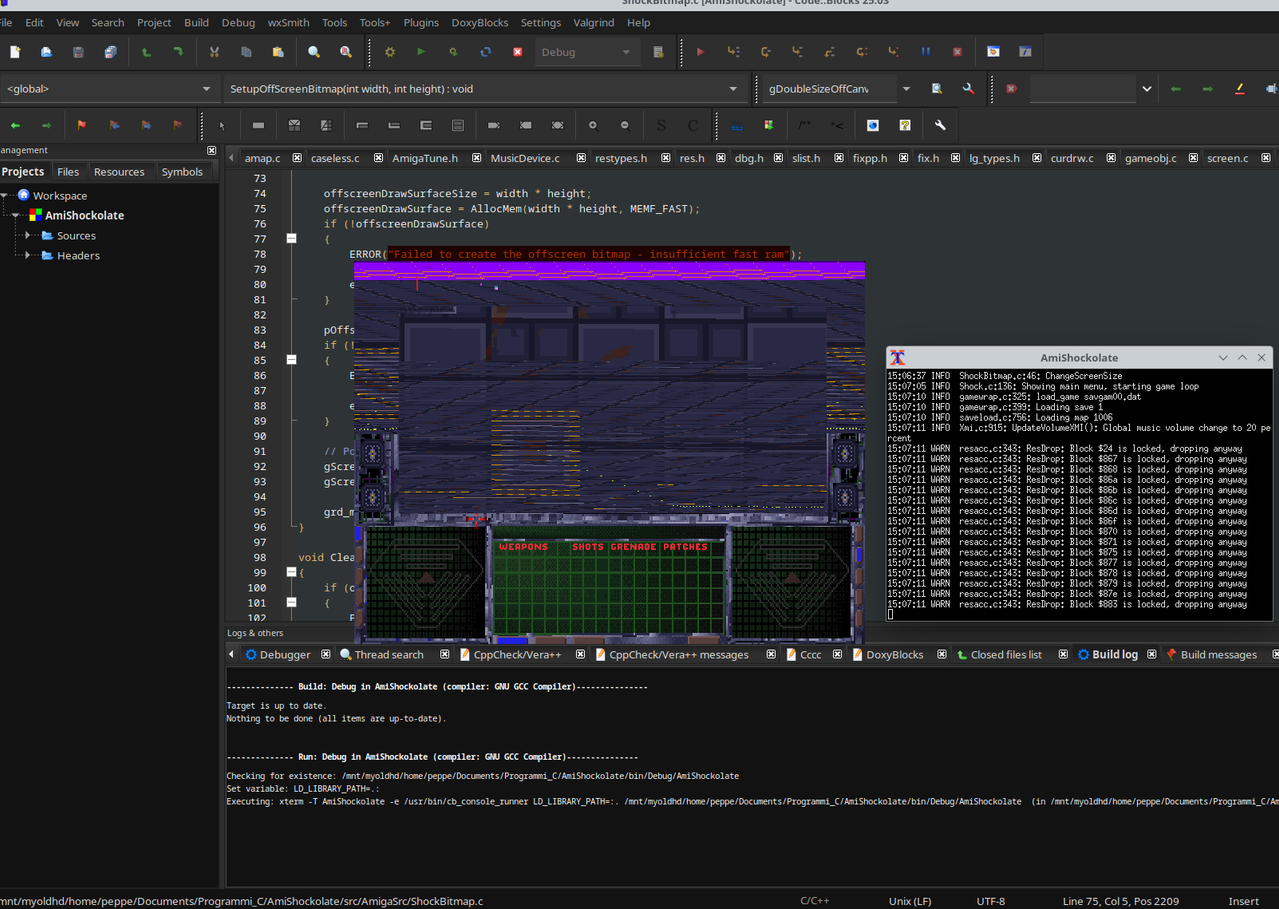Collapse the AmiShockolate project node

(16, 216)
